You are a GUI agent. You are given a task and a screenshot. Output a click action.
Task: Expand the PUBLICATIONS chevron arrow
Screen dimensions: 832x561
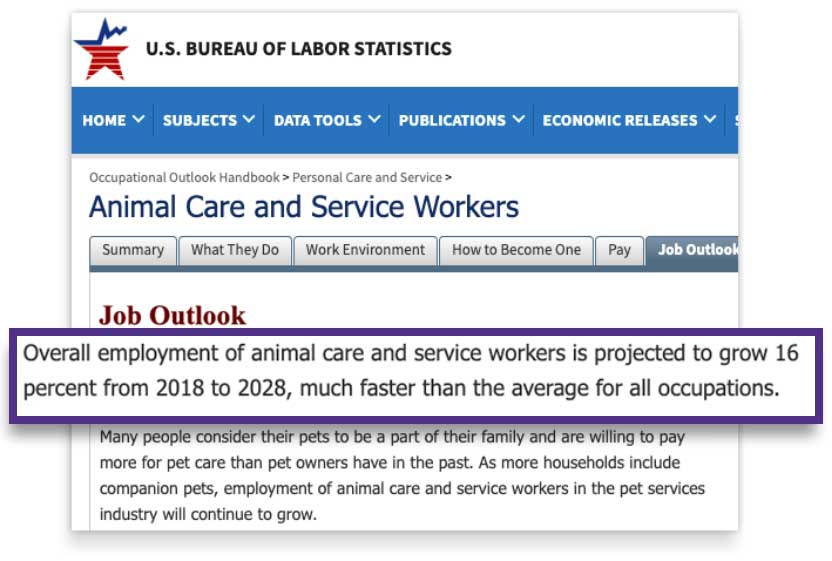519,120
